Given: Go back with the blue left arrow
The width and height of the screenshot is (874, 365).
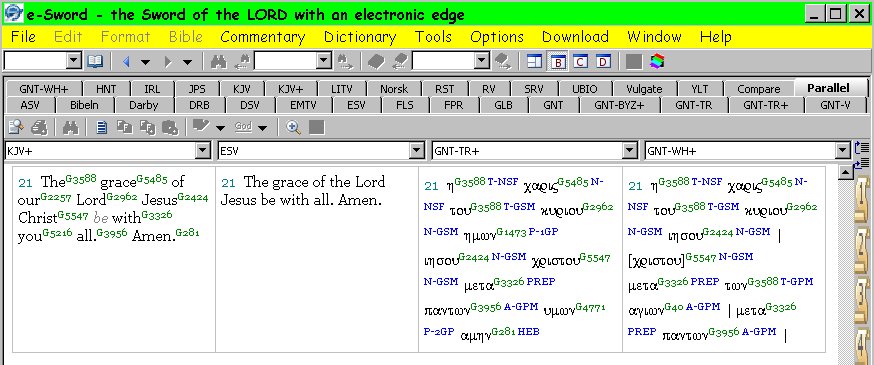Looking at the screenshot, I should (x=126, y=61).
